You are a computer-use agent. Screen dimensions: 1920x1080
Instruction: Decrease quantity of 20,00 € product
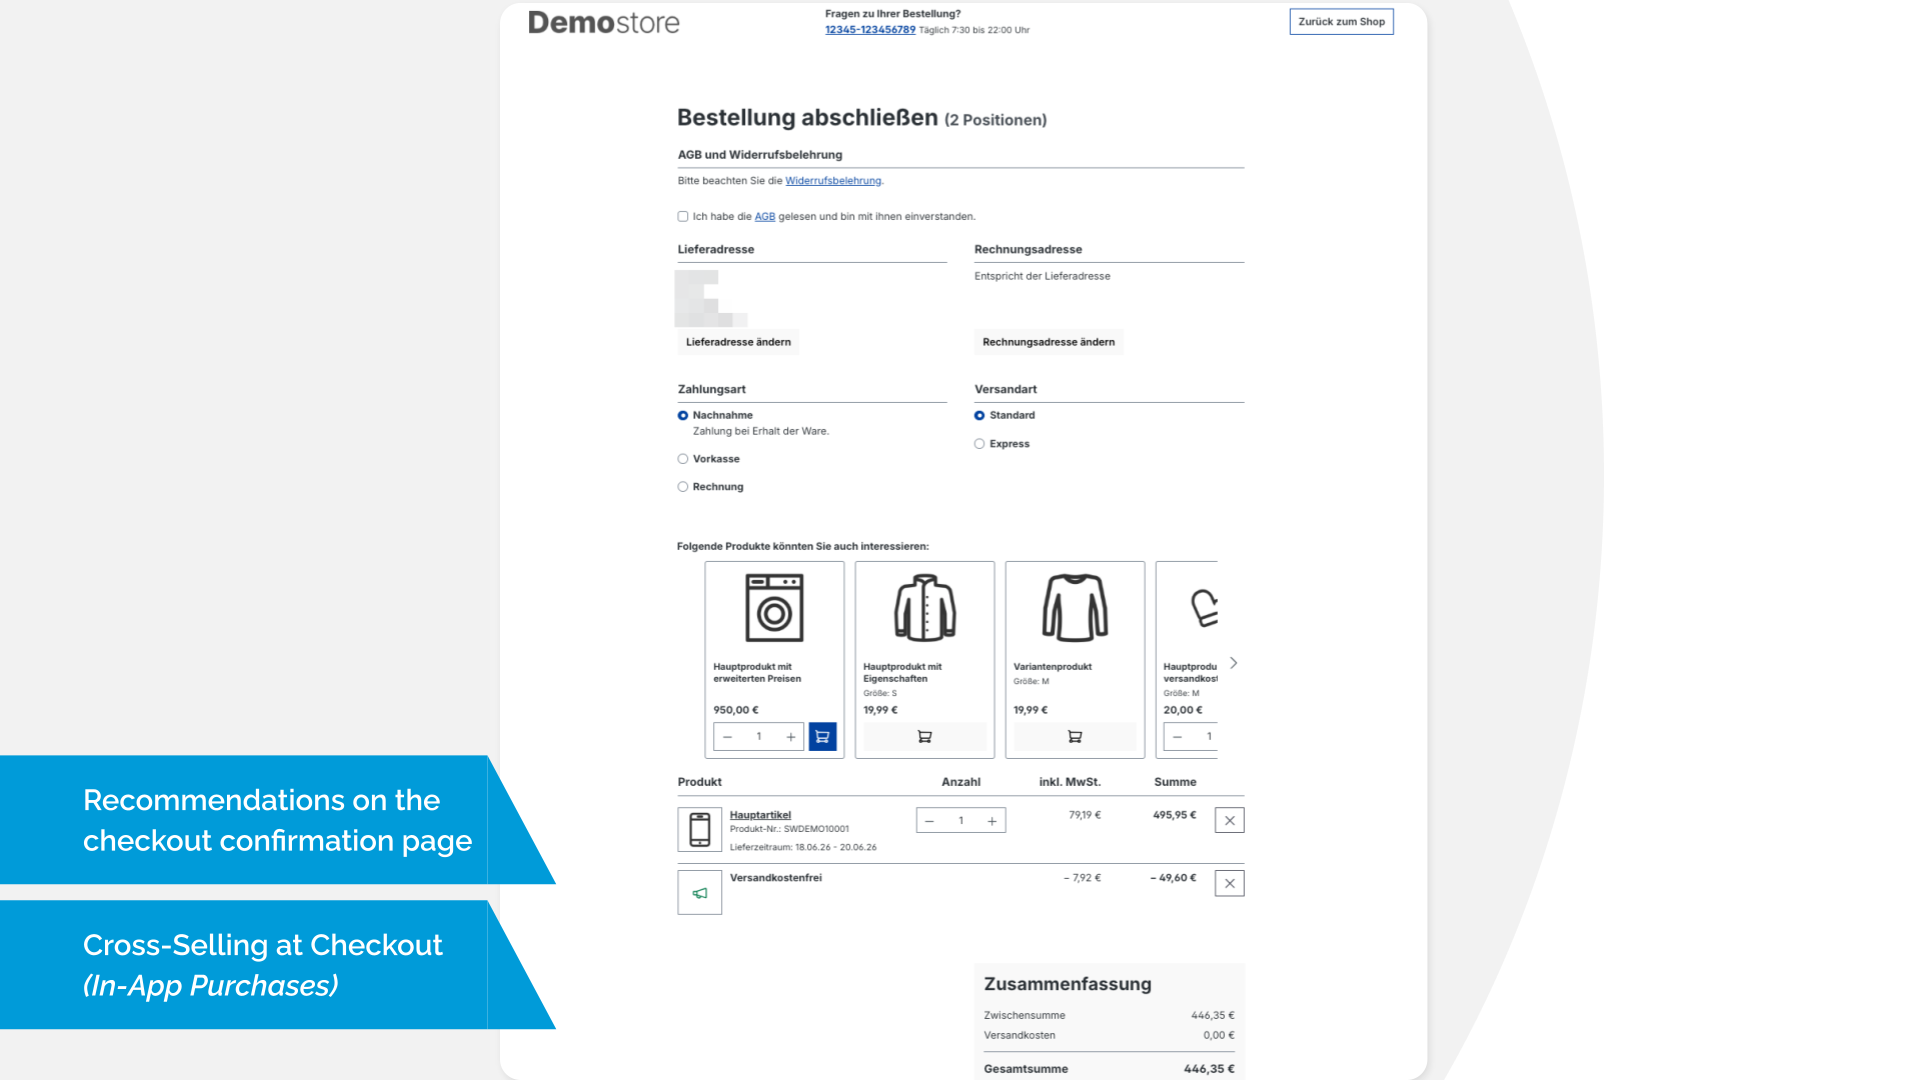coord(1177,737)
